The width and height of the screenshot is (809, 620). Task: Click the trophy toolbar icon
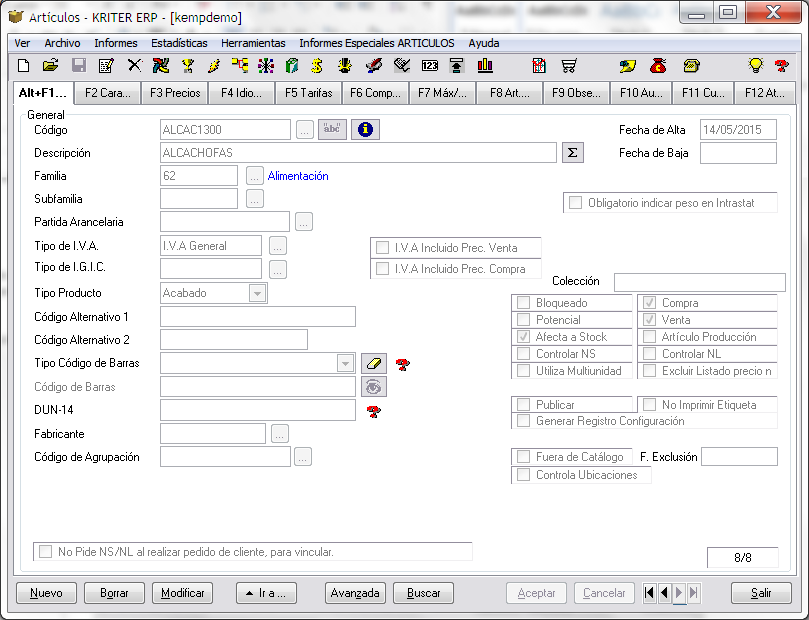coord(188,66)
